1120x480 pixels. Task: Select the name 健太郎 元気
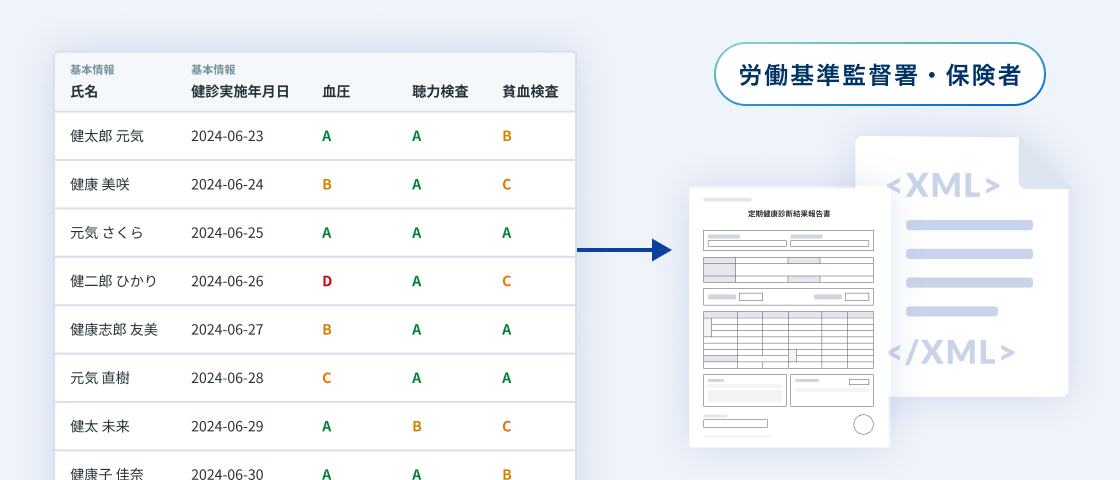click(107, 136)
